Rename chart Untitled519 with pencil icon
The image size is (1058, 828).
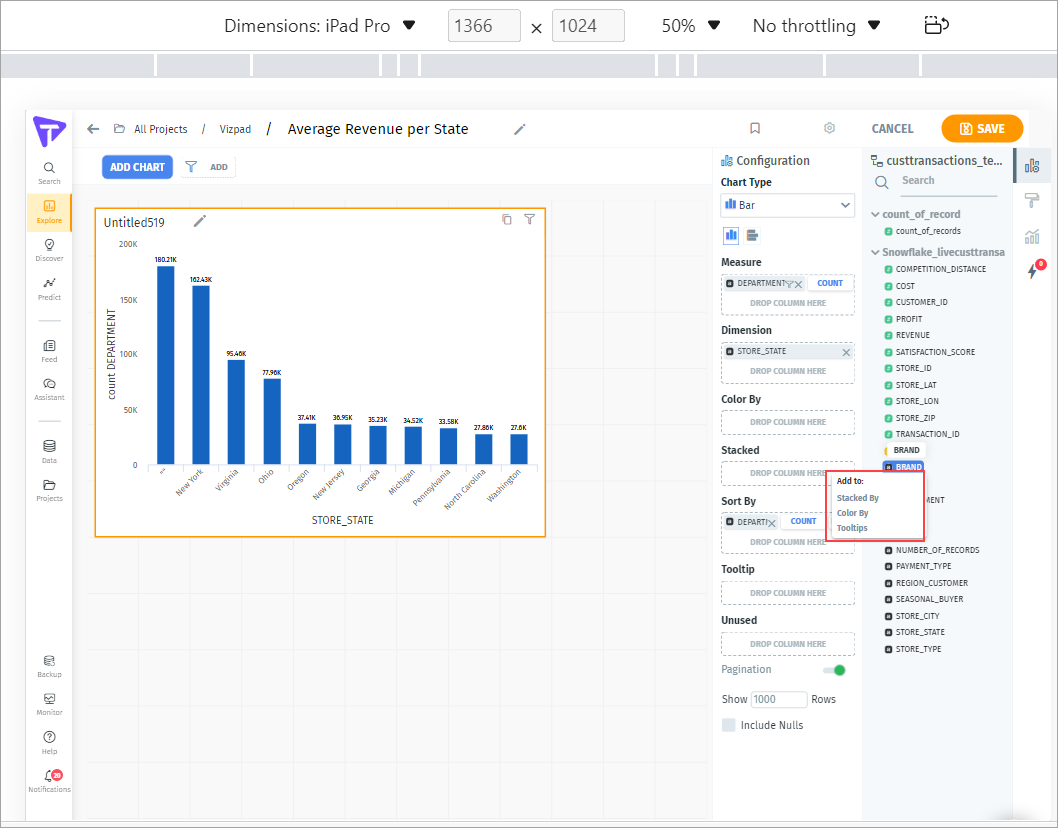pos(200,221)
